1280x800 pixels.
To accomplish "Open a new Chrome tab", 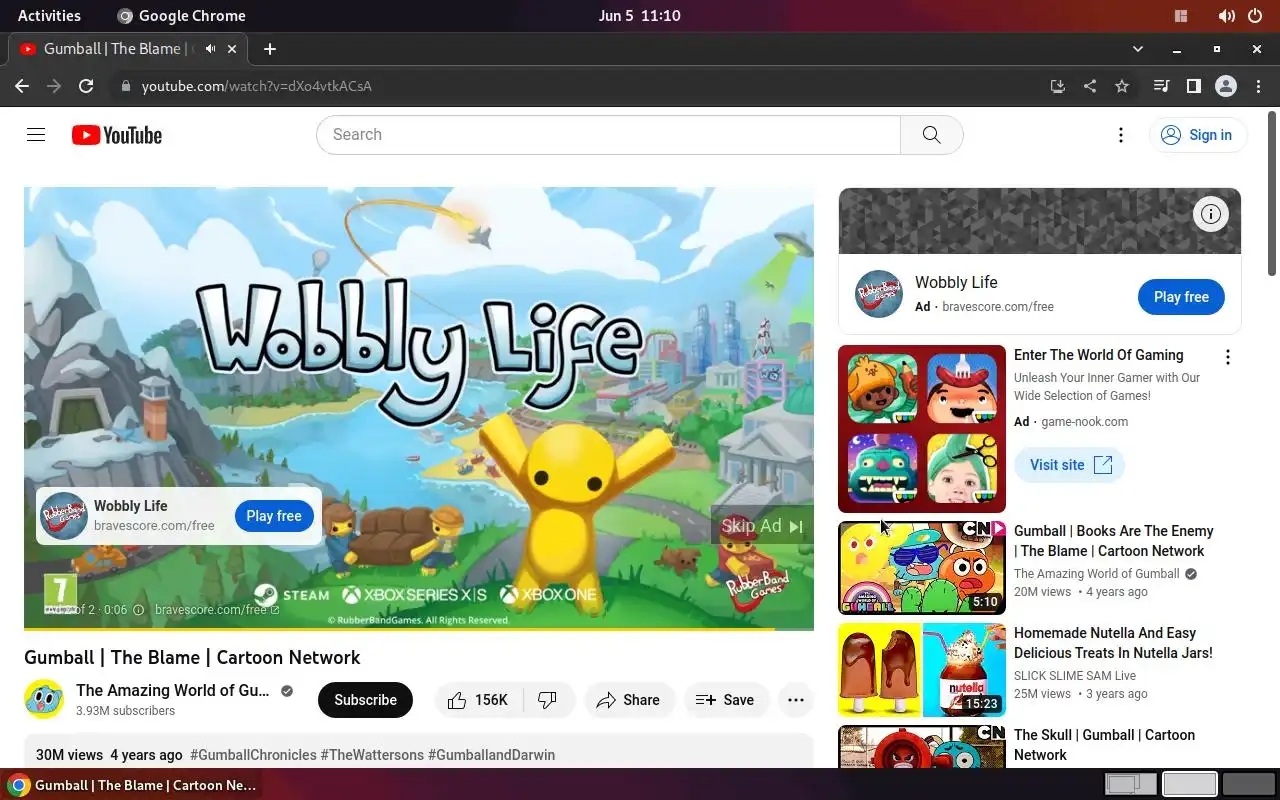I will click(270, 48).
